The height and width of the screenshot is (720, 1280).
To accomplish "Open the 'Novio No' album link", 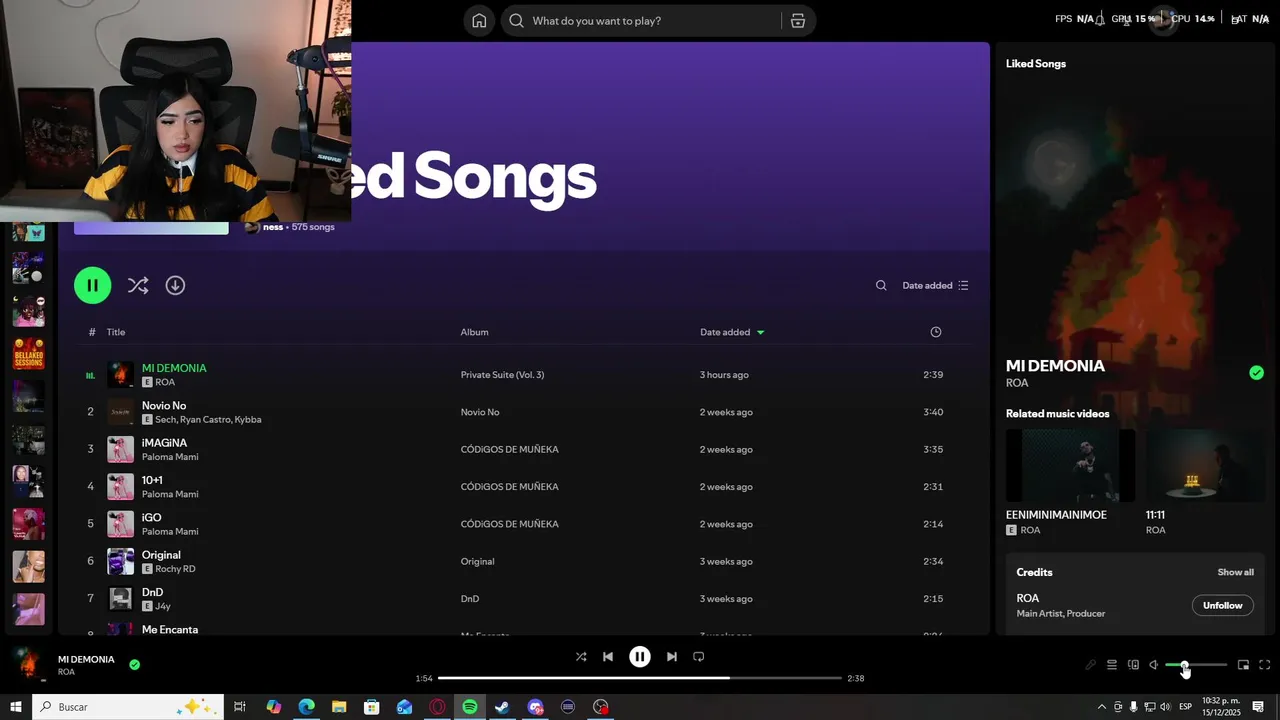I will coord(480,412).
